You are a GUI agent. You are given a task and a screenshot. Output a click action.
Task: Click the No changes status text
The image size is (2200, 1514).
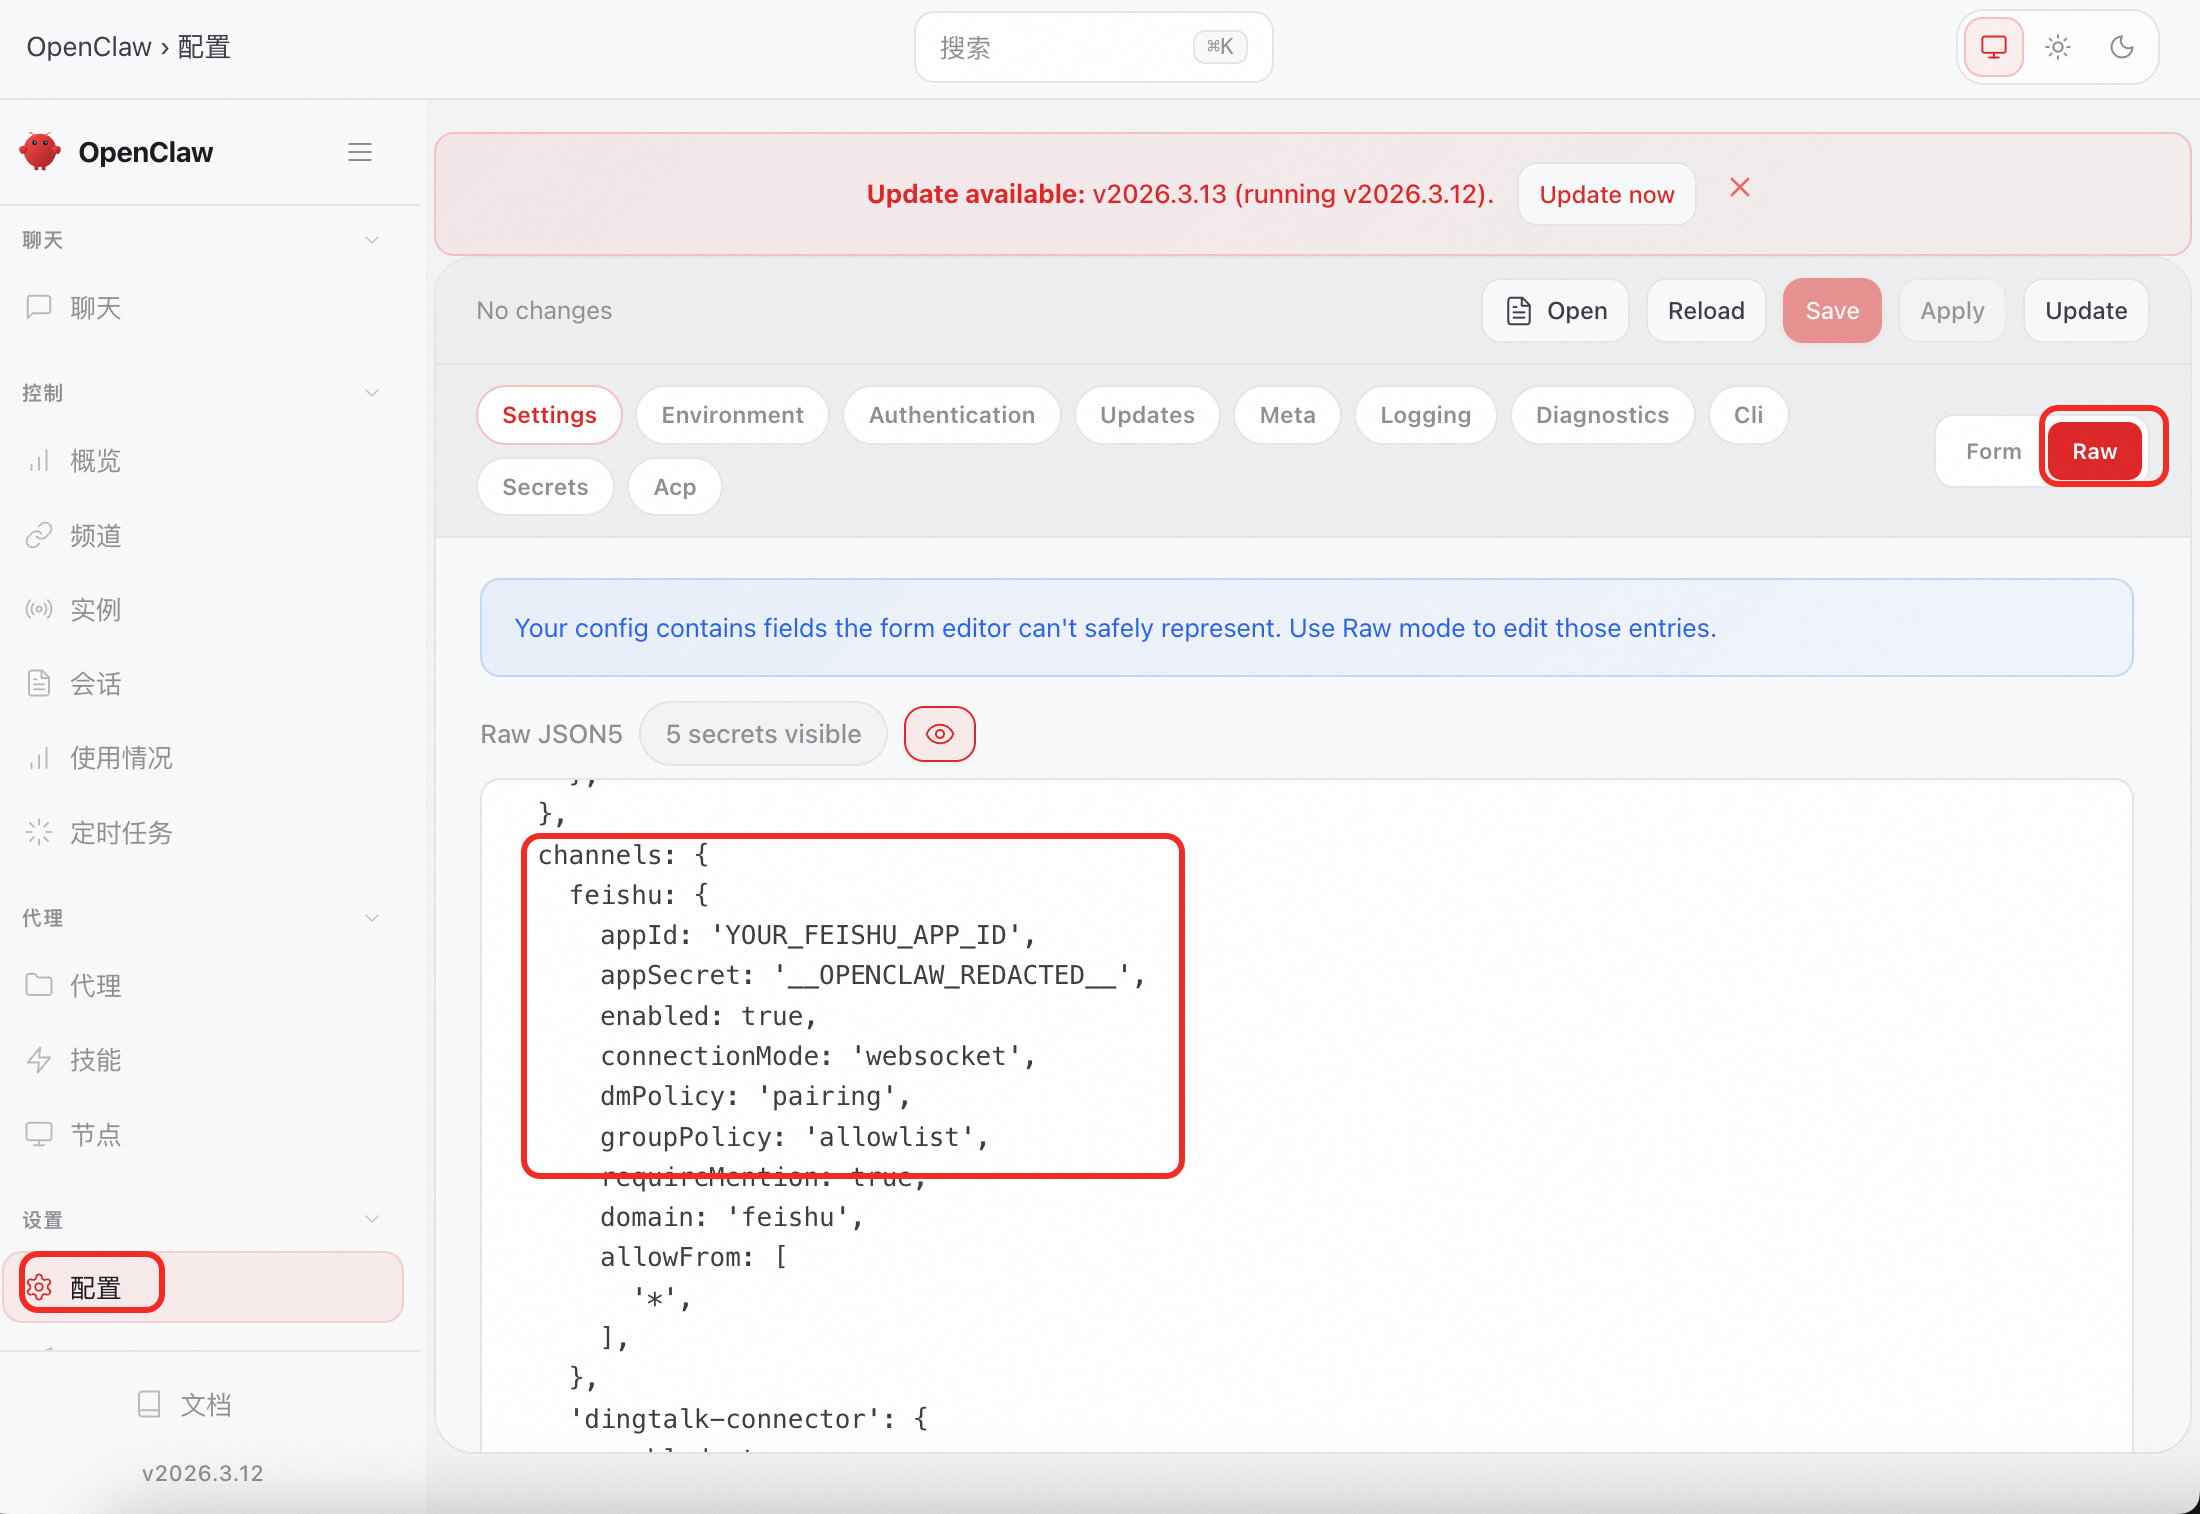pyautogui.click(x=544, y=311)
